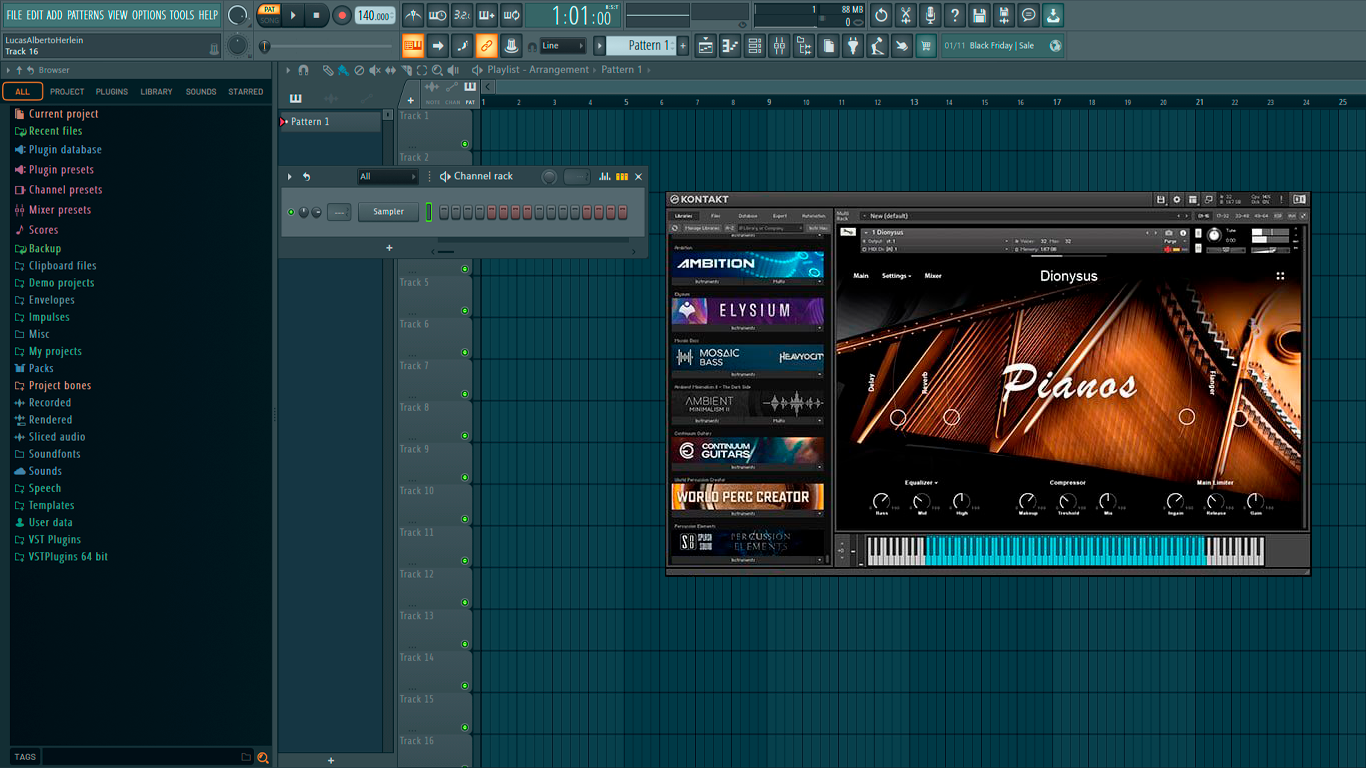
Task: Click the shopping cart content library icon
Action: pos(926,45)
